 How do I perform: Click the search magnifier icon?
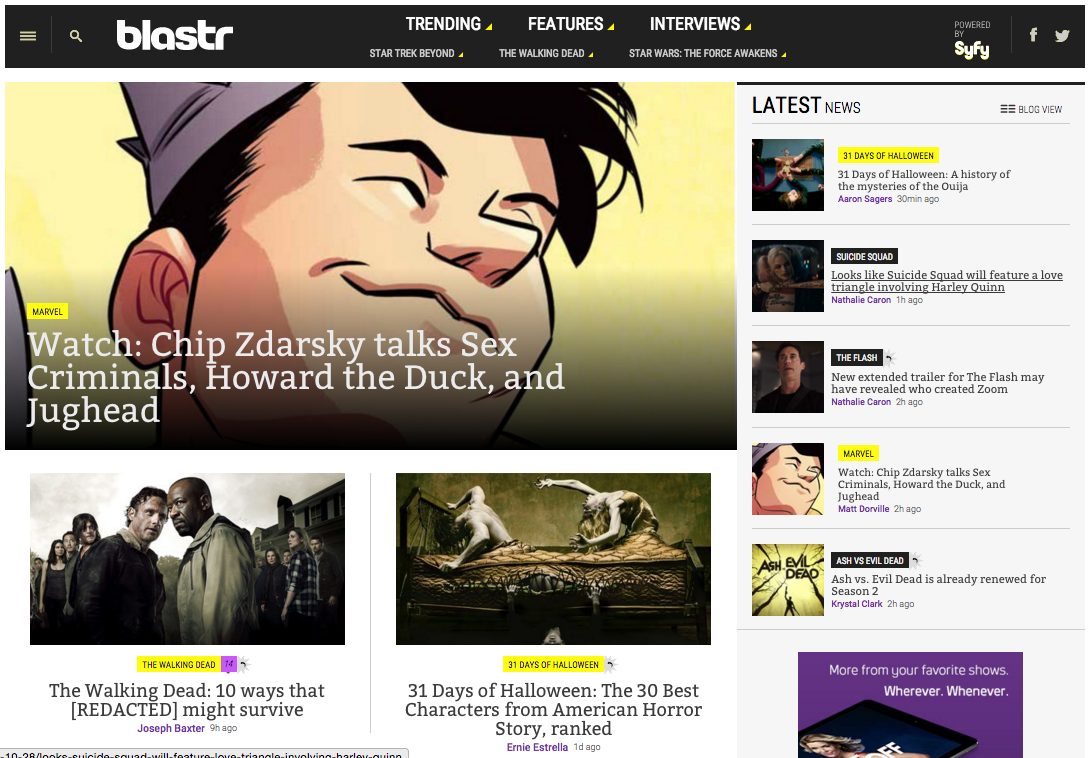click(76, 36)
